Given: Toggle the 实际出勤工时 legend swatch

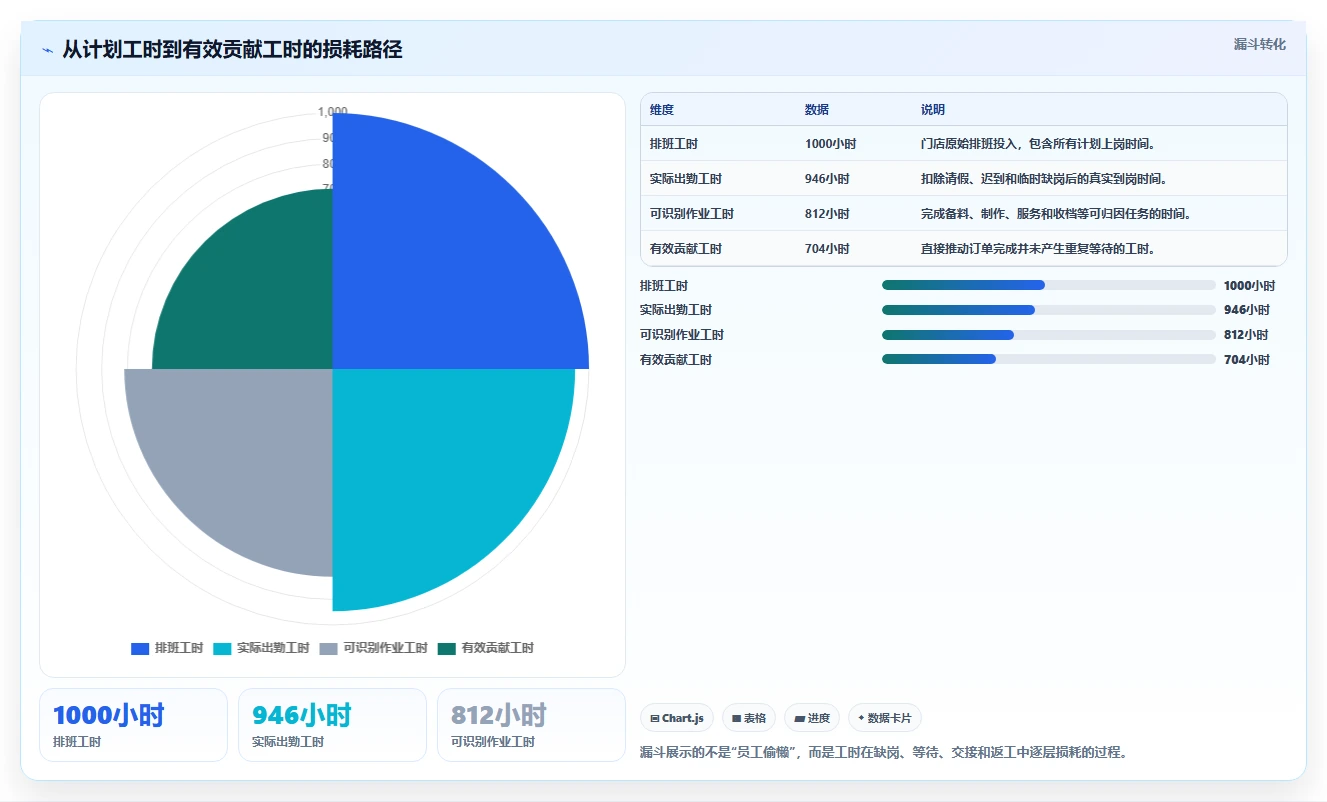Looking at the screenshot, I should pos(222,648).
